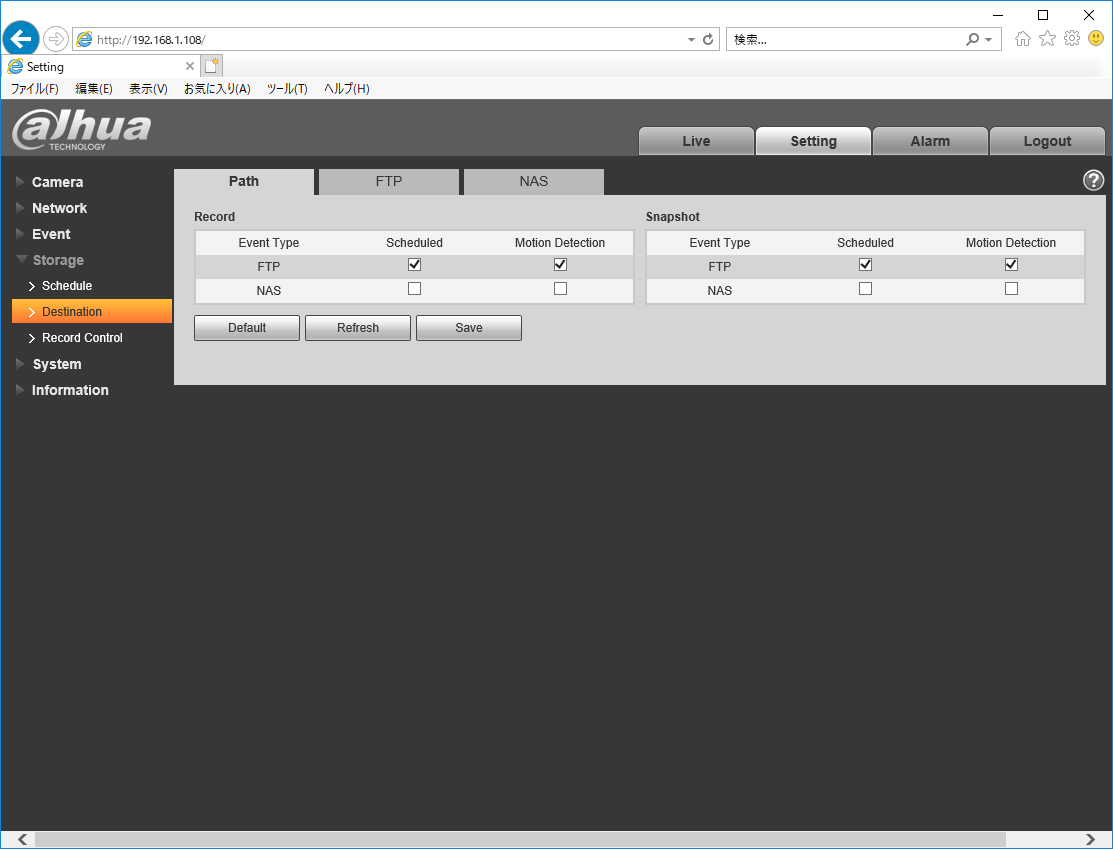Click the horizontal scrollbar thumb
This screenshot has width=1113, height=849.
click(x=520, y=840)
